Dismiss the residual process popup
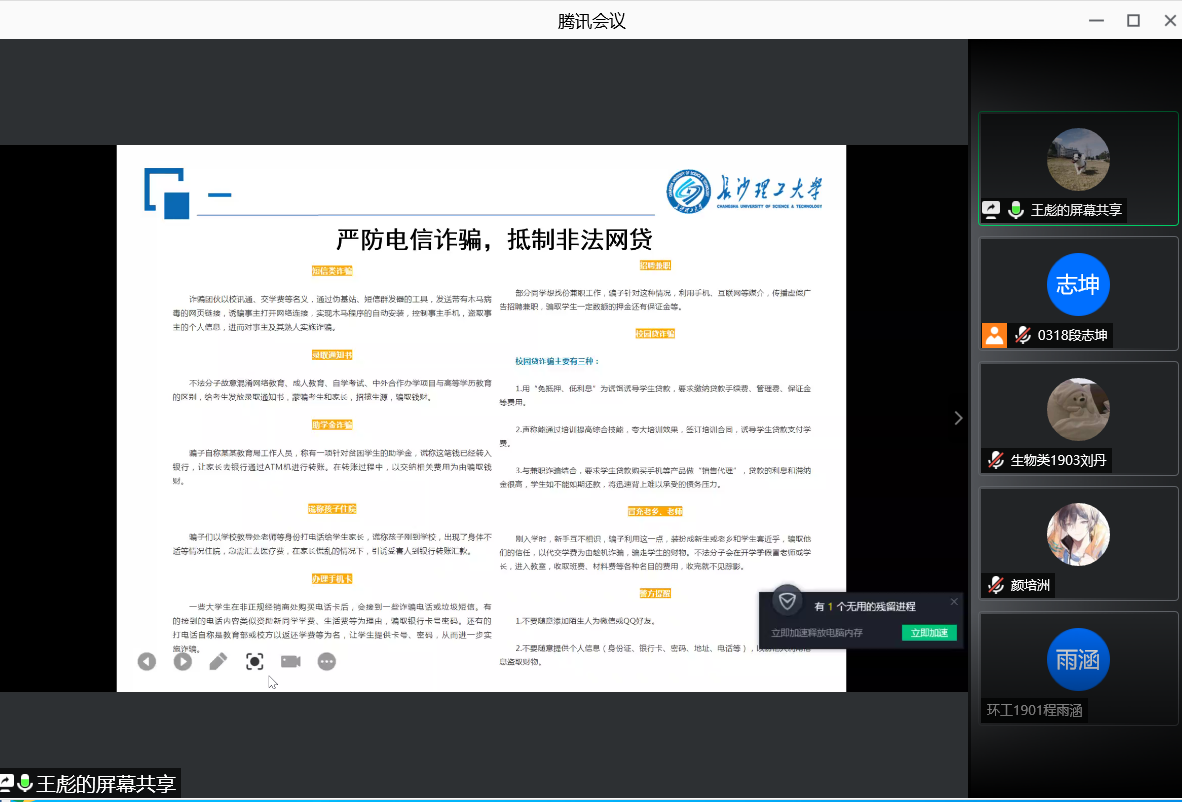 (954, 601)
